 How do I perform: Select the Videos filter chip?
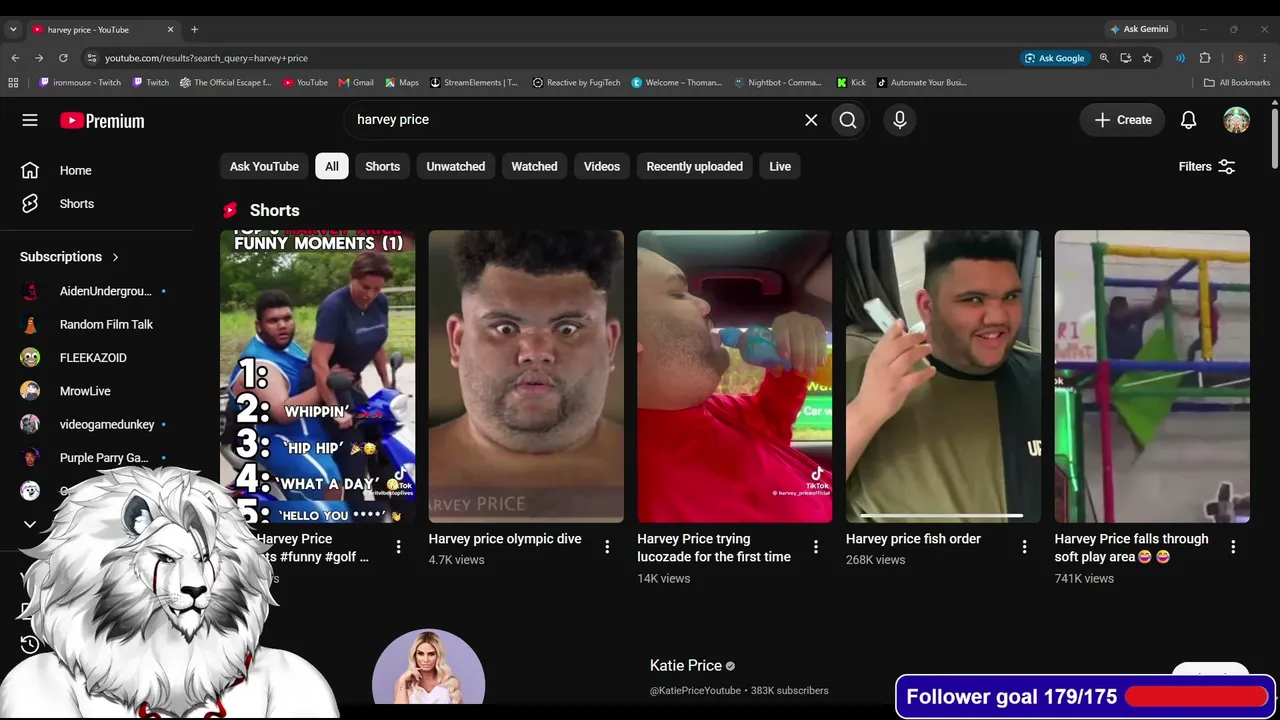coord(602,167)
